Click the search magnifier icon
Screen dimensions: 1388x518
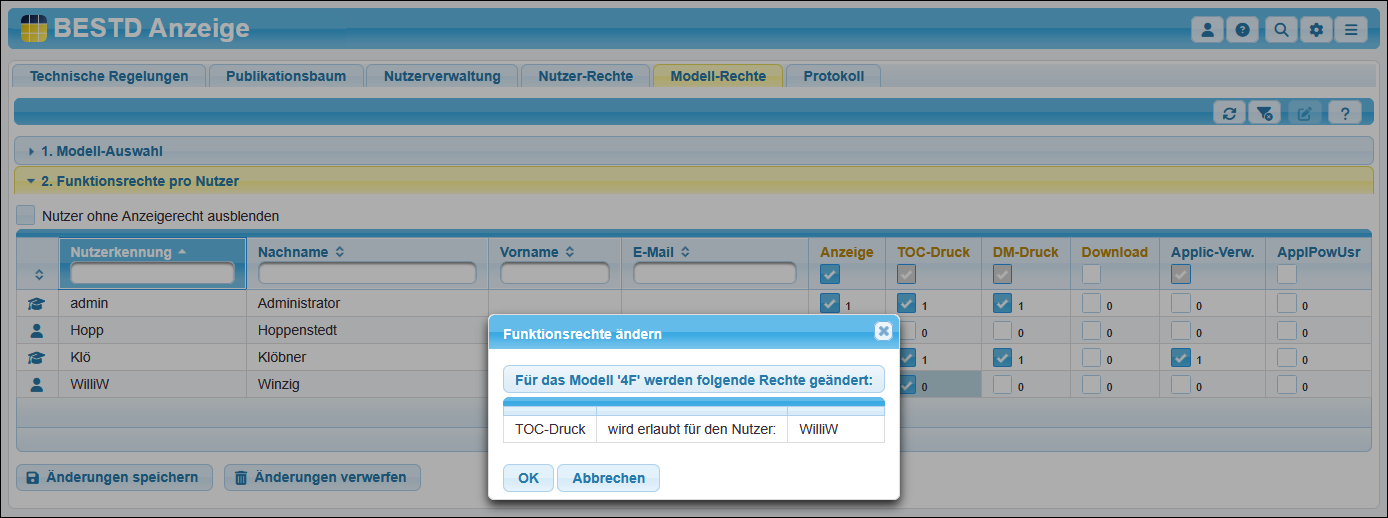pyautogui.click(x=1280, y=30)
